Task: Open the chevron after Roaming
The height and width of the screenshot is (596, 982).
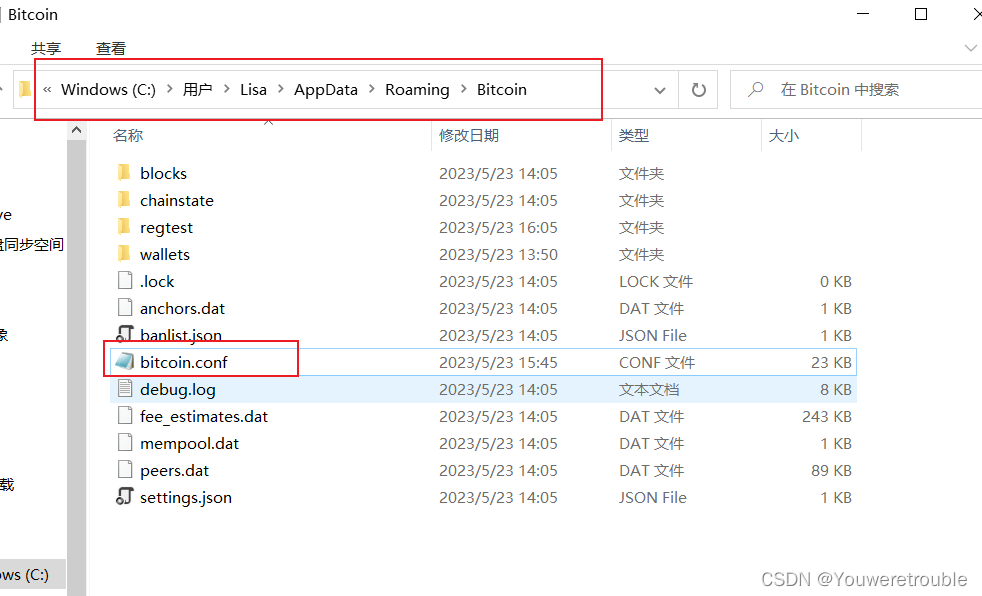Action: pos(463,90)
